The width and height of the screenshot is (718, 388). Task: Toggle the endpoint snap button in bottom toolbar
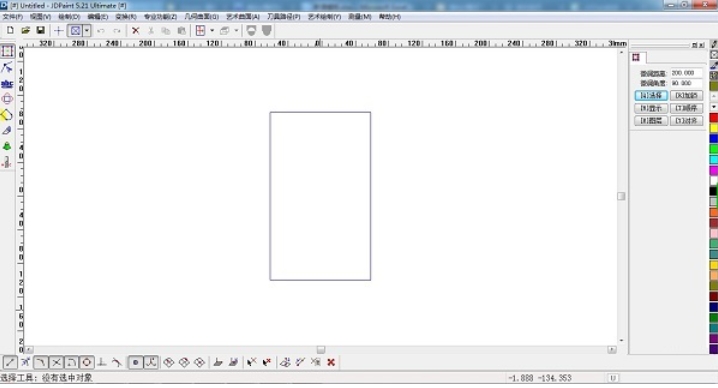pos(10,362)
